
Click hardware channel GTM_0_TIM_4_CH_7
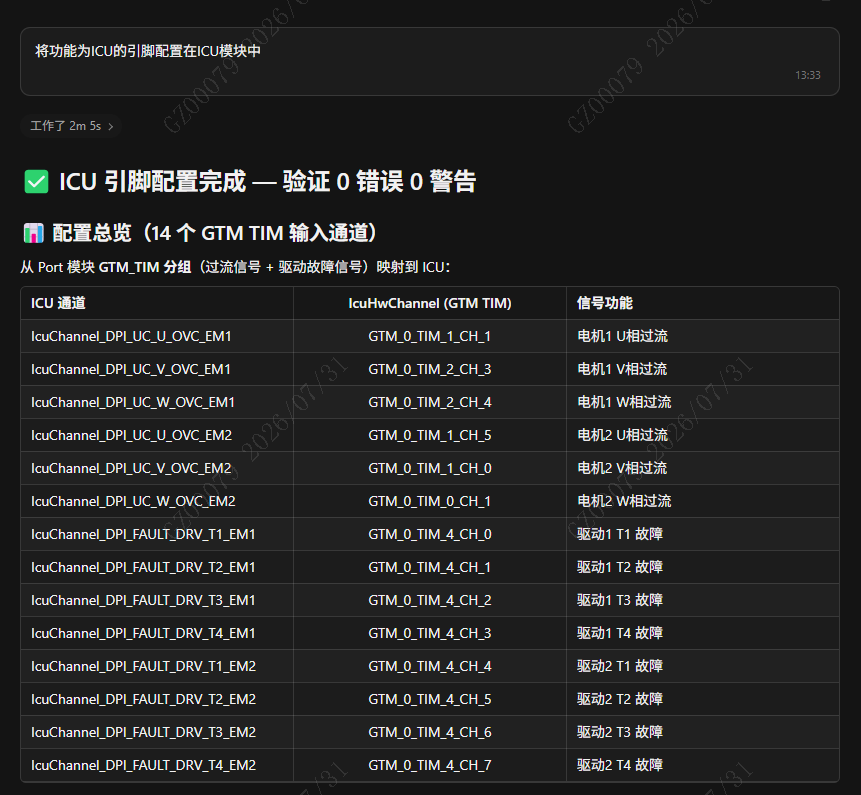[x=430, y=764]
